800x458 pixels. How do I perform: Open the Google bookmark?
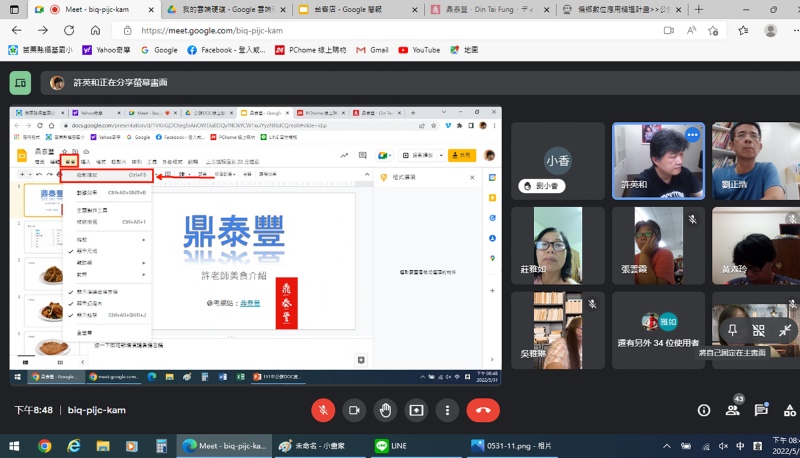pyautogui.click(x=159, y=50)
